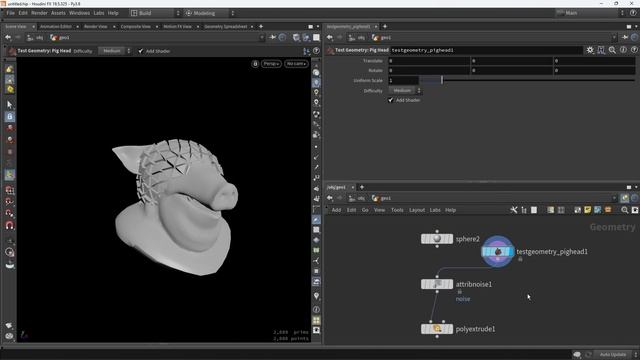Close the Scene View tab
Viewport: 640px width, 360px height.
tap(33, 27)
